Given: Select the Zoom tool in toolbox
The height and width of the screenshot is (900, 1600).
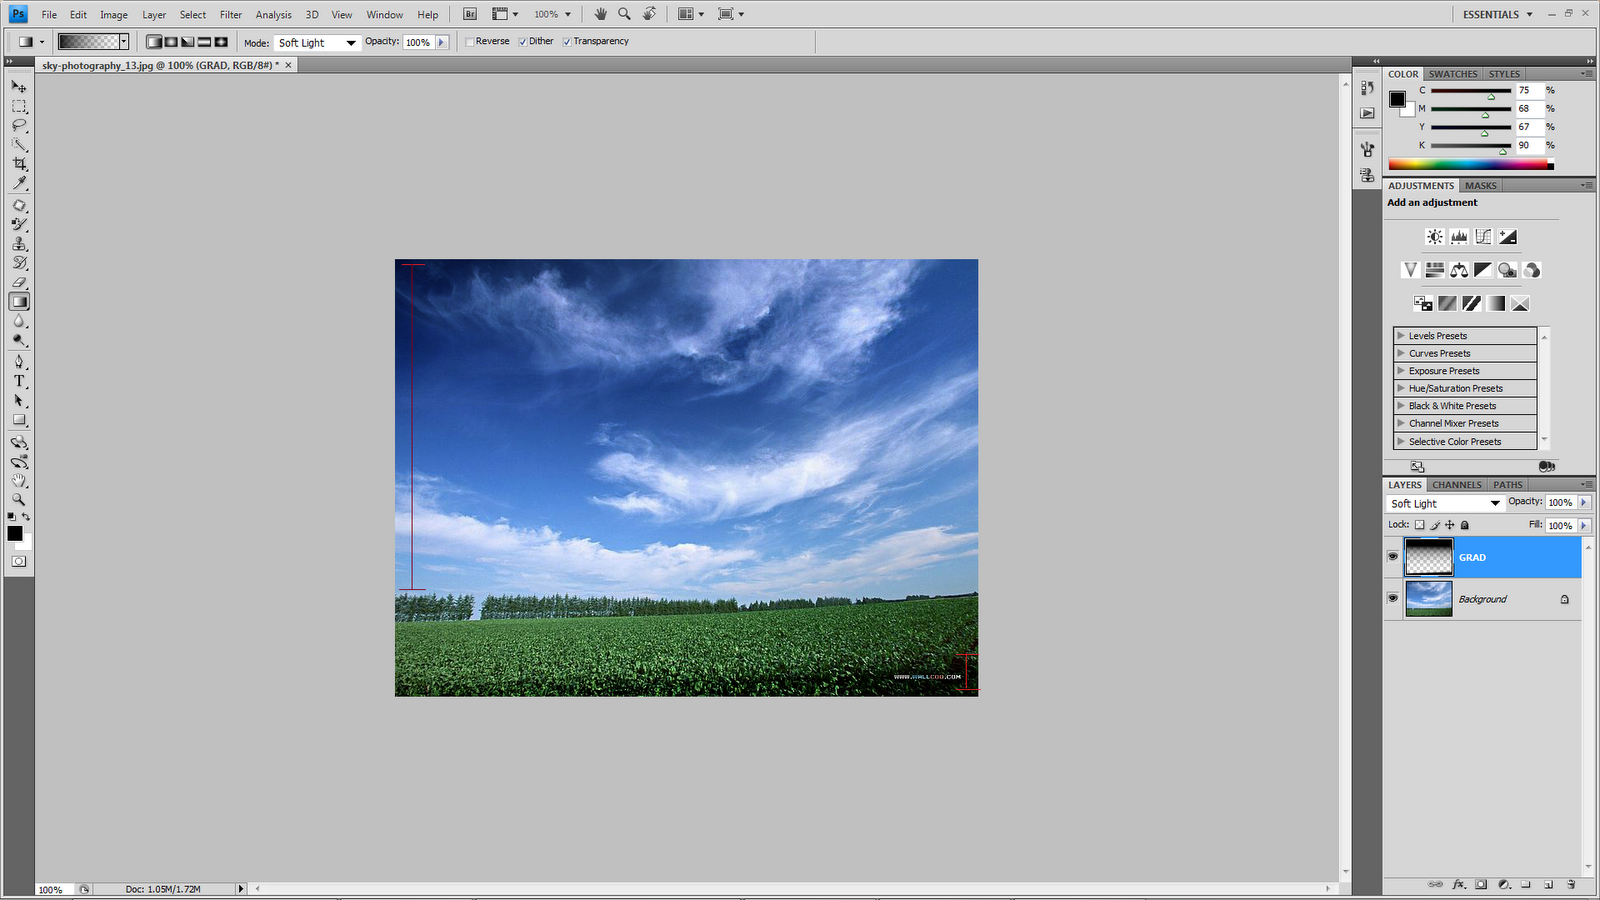Looking at the screenshot, I should (19, 499).
